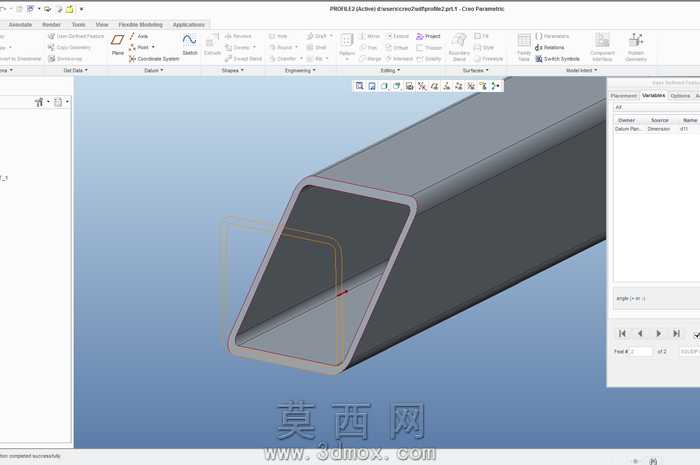
Task: Switch to the Variables tab
Action: tap(654, 95)
